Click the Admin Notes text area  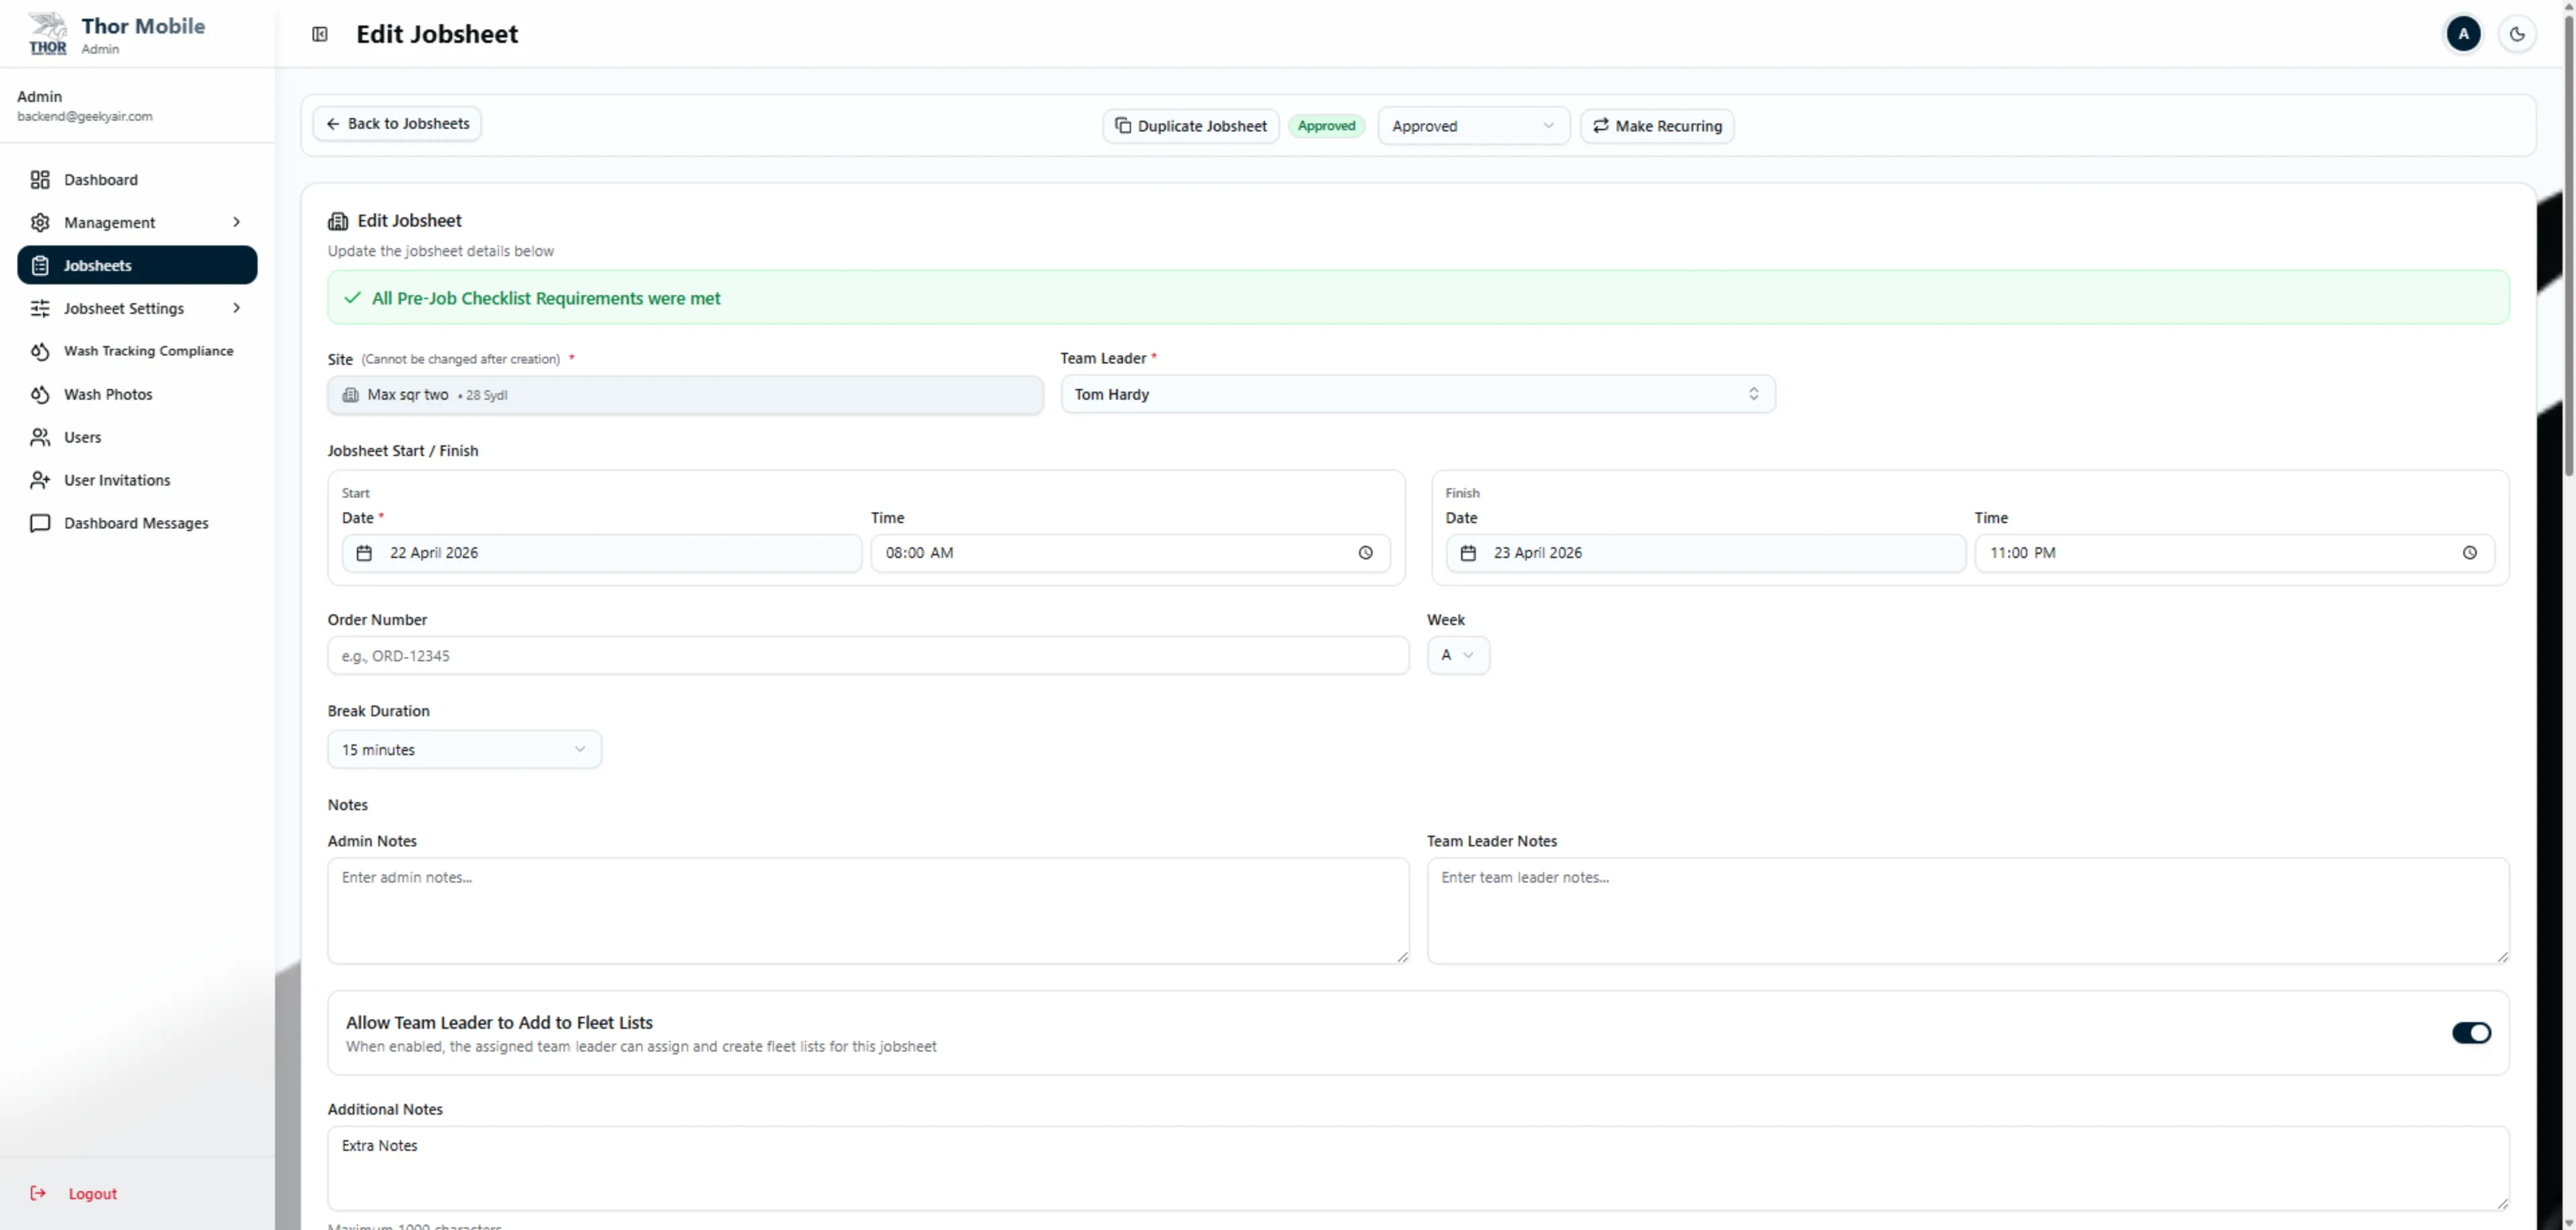pos(868,911)
